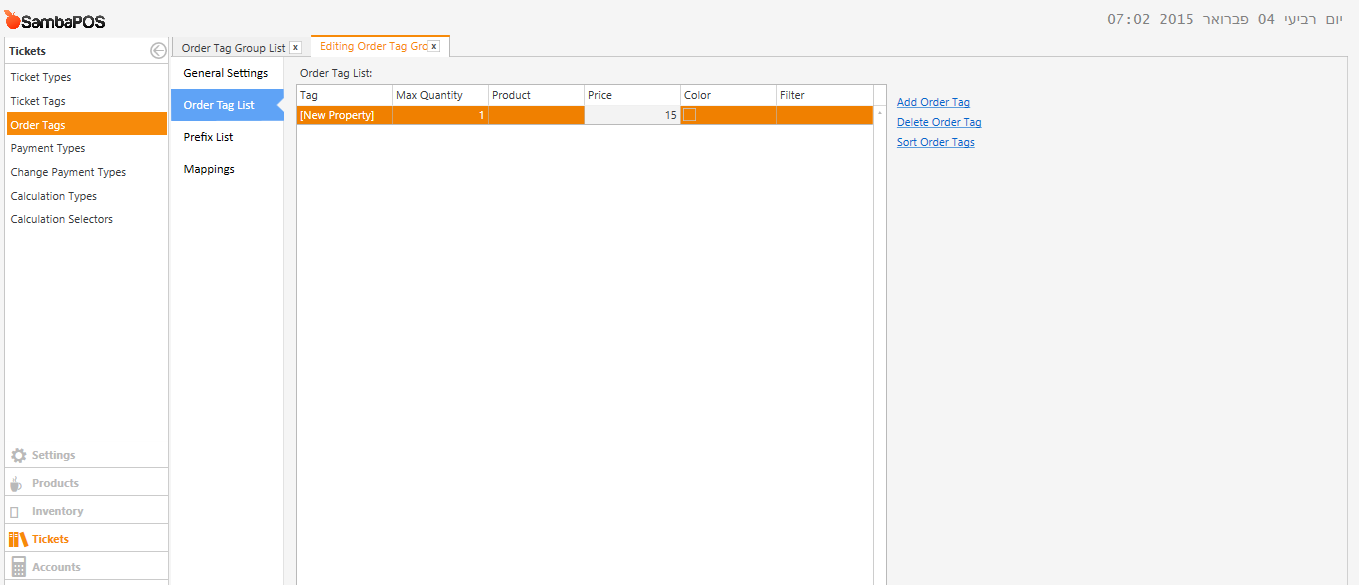Toggle the Color checkbox in the tag row

689,115
